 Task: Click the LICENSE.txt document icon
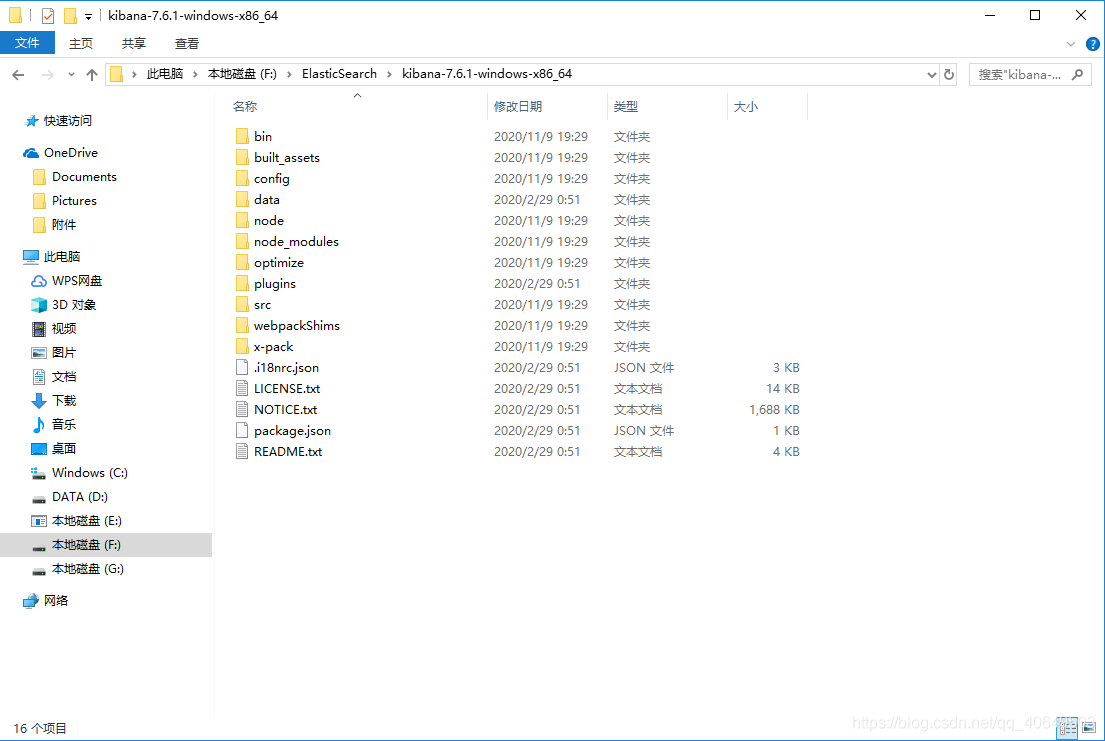[x=242, y=388]
